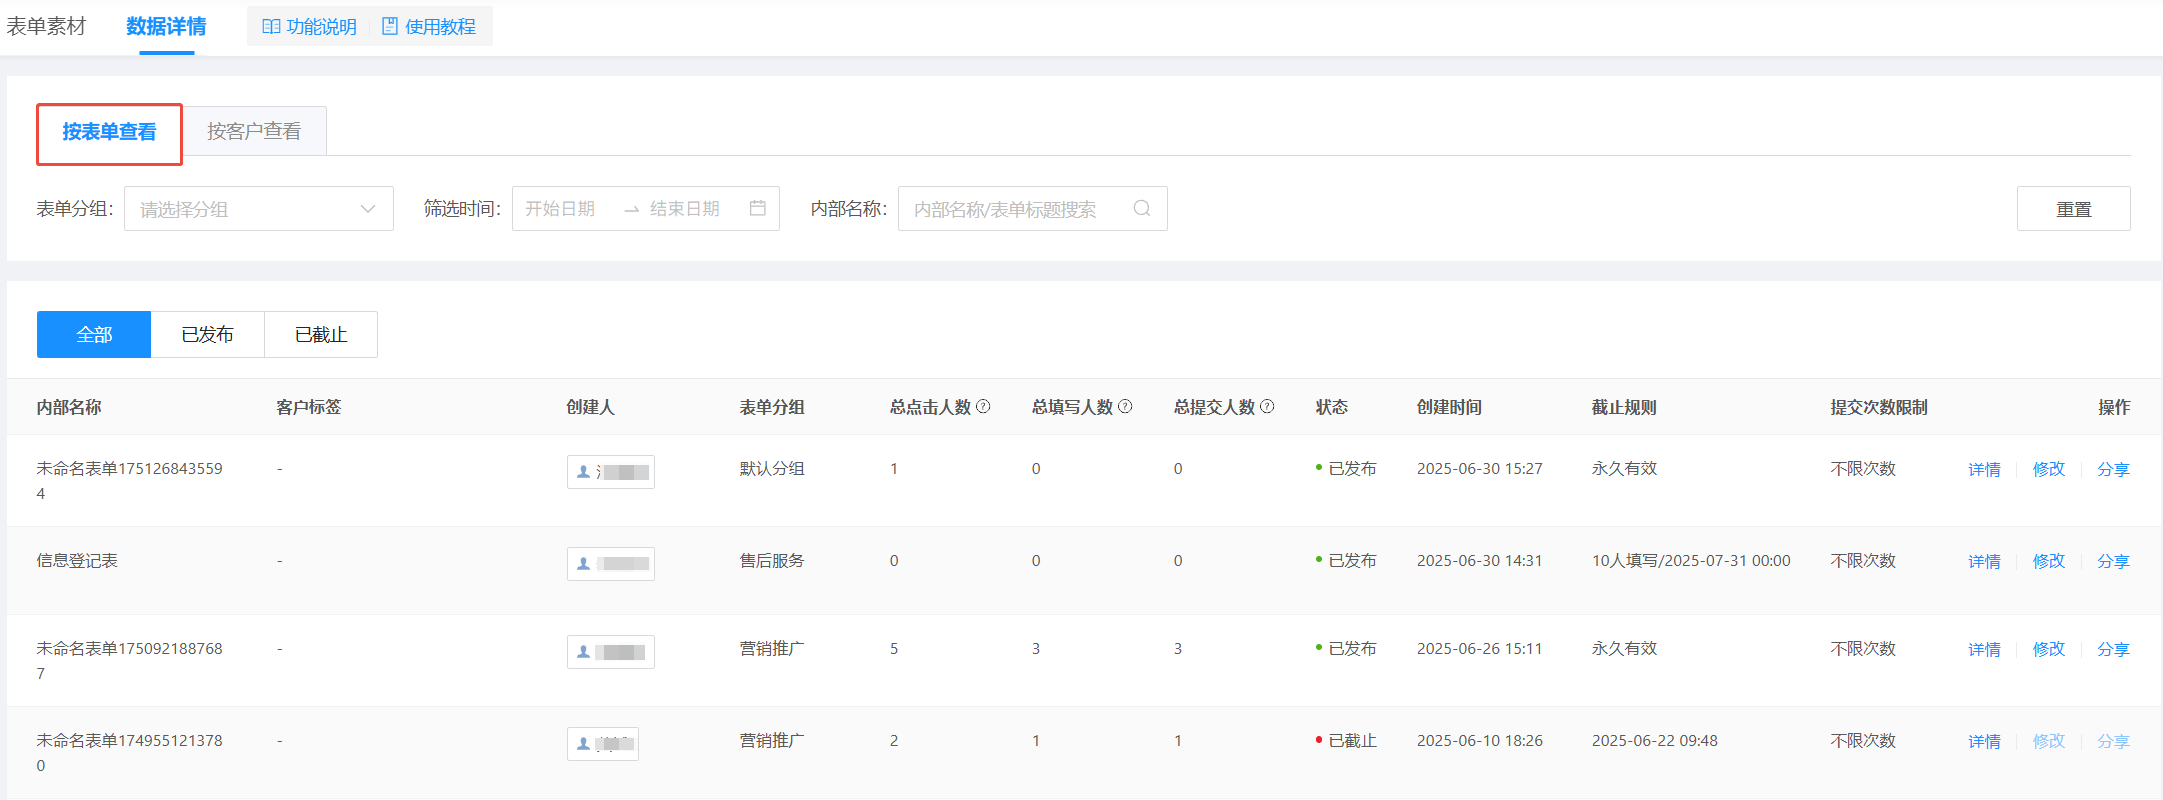Click the 默认分组 group cell

tap(772, 468)
